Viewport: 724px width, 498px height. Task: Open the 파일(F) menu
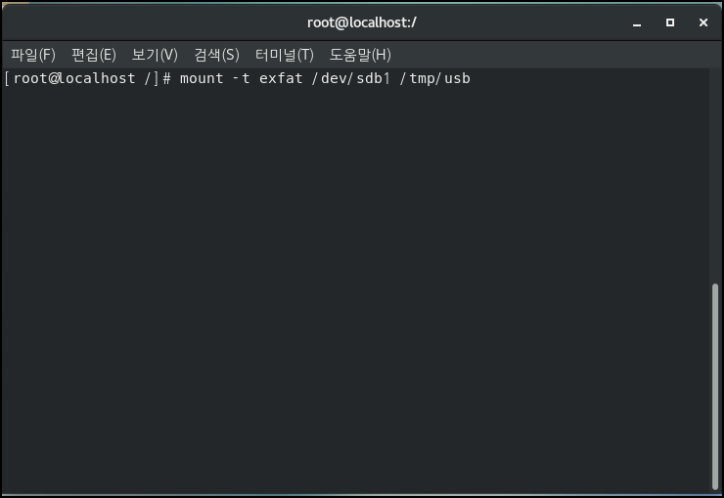[33, 55]
